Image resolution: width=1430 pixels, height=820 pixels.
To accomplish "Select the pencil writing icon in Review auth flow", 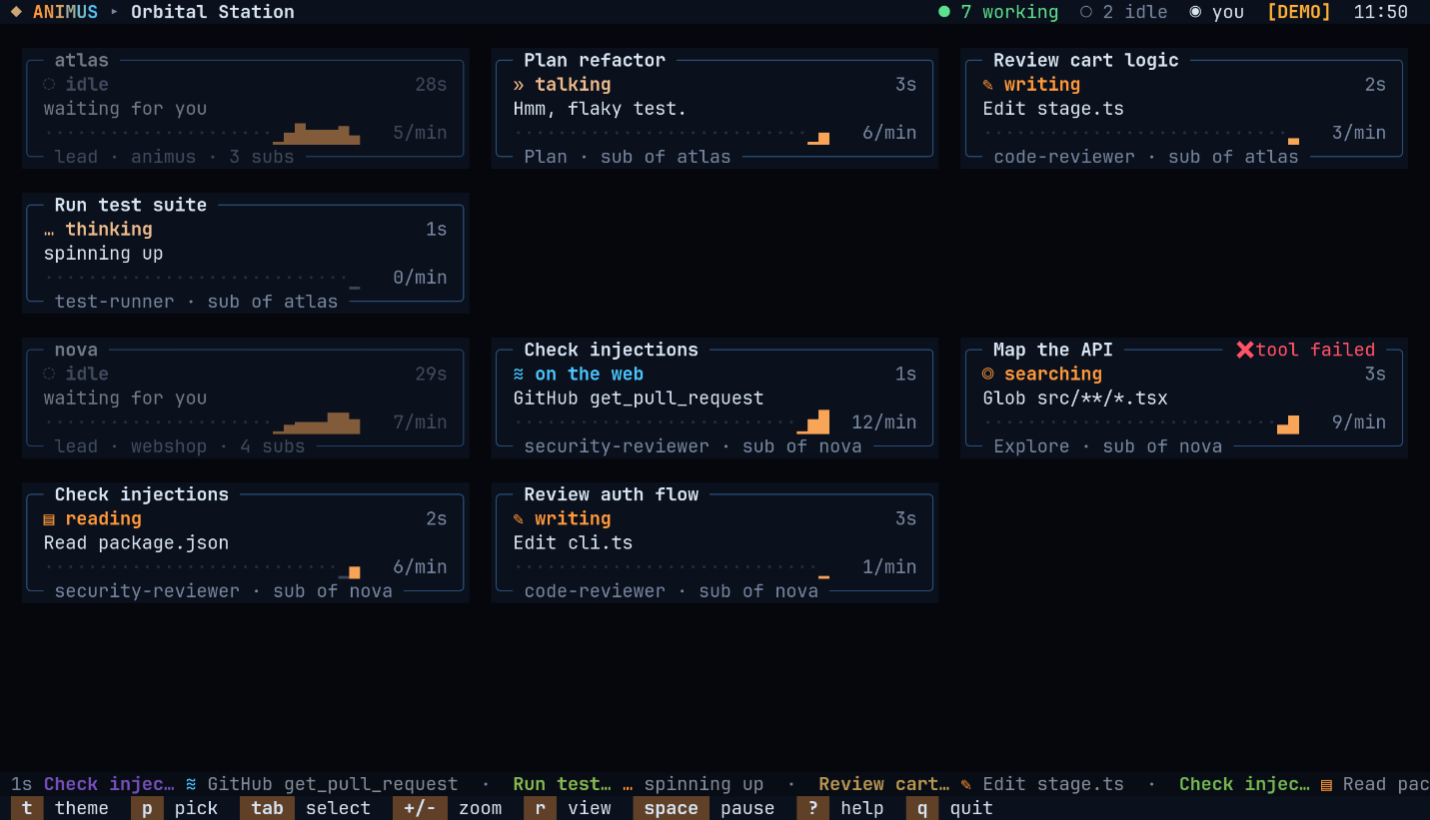I will click(x=518, y=519).
